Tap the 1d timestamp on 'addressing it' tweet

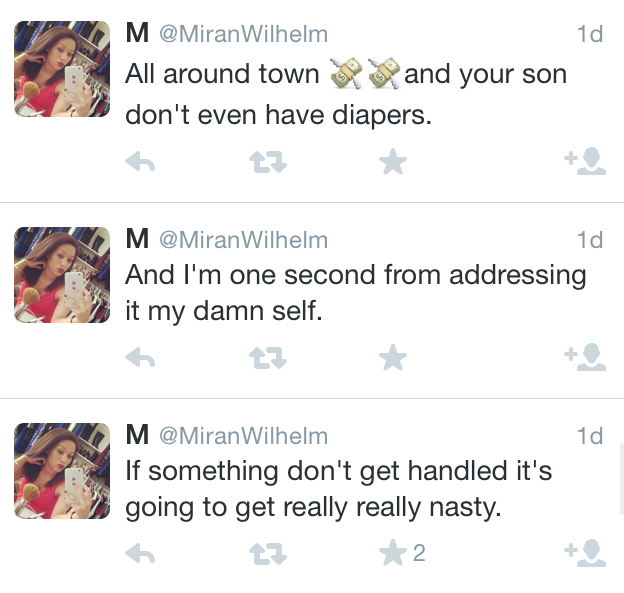[x=590, y=240]
